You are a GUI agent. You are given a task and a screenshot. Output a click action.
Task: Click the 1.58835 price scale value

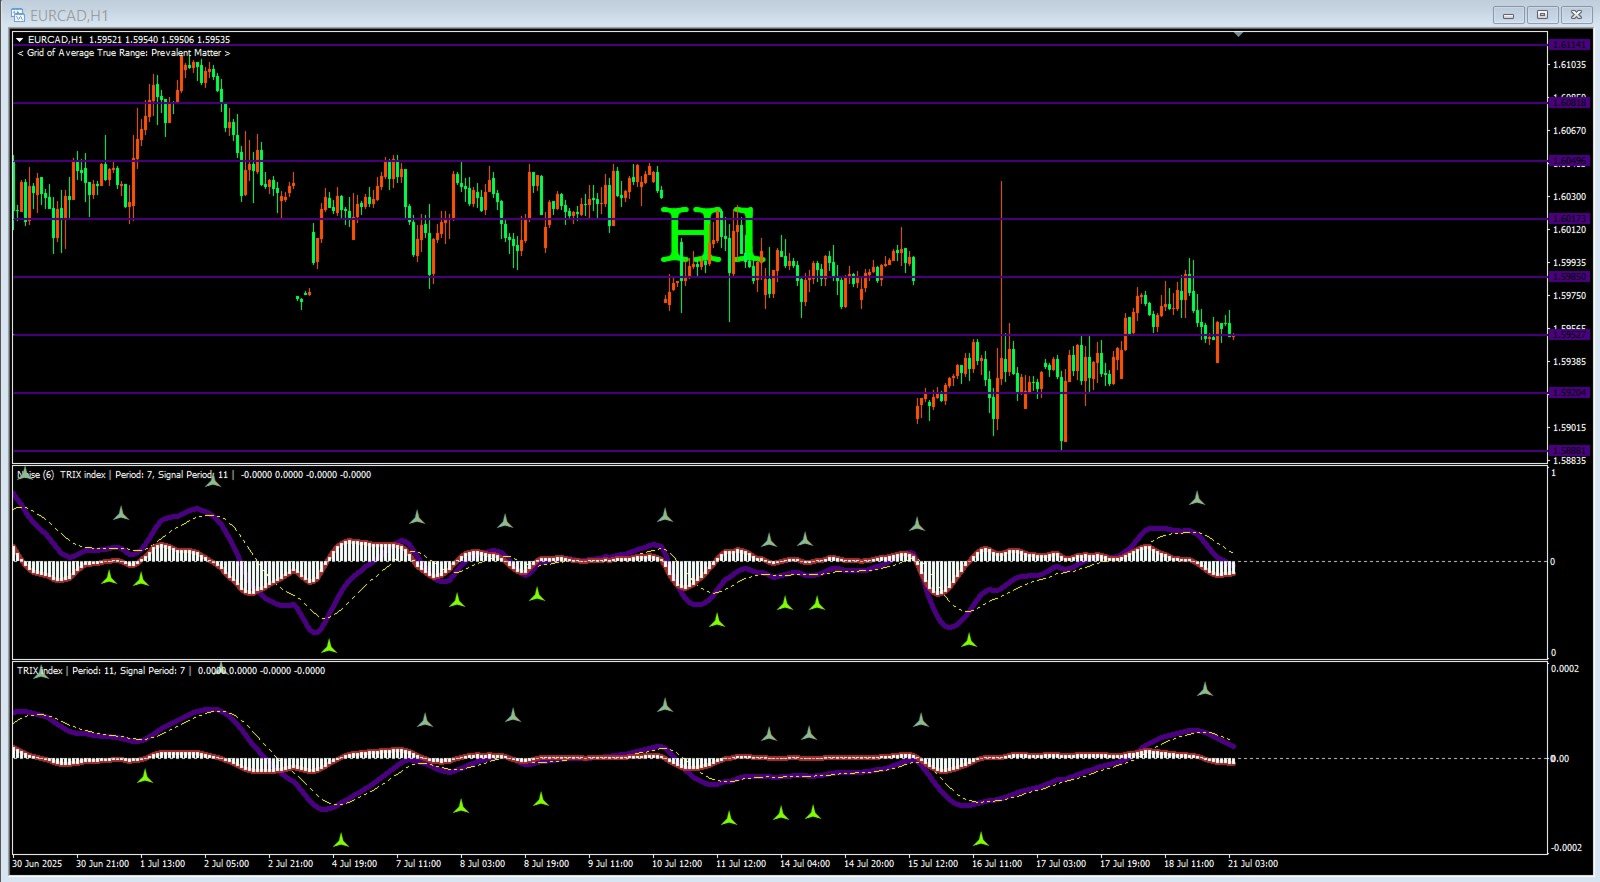1569,461
